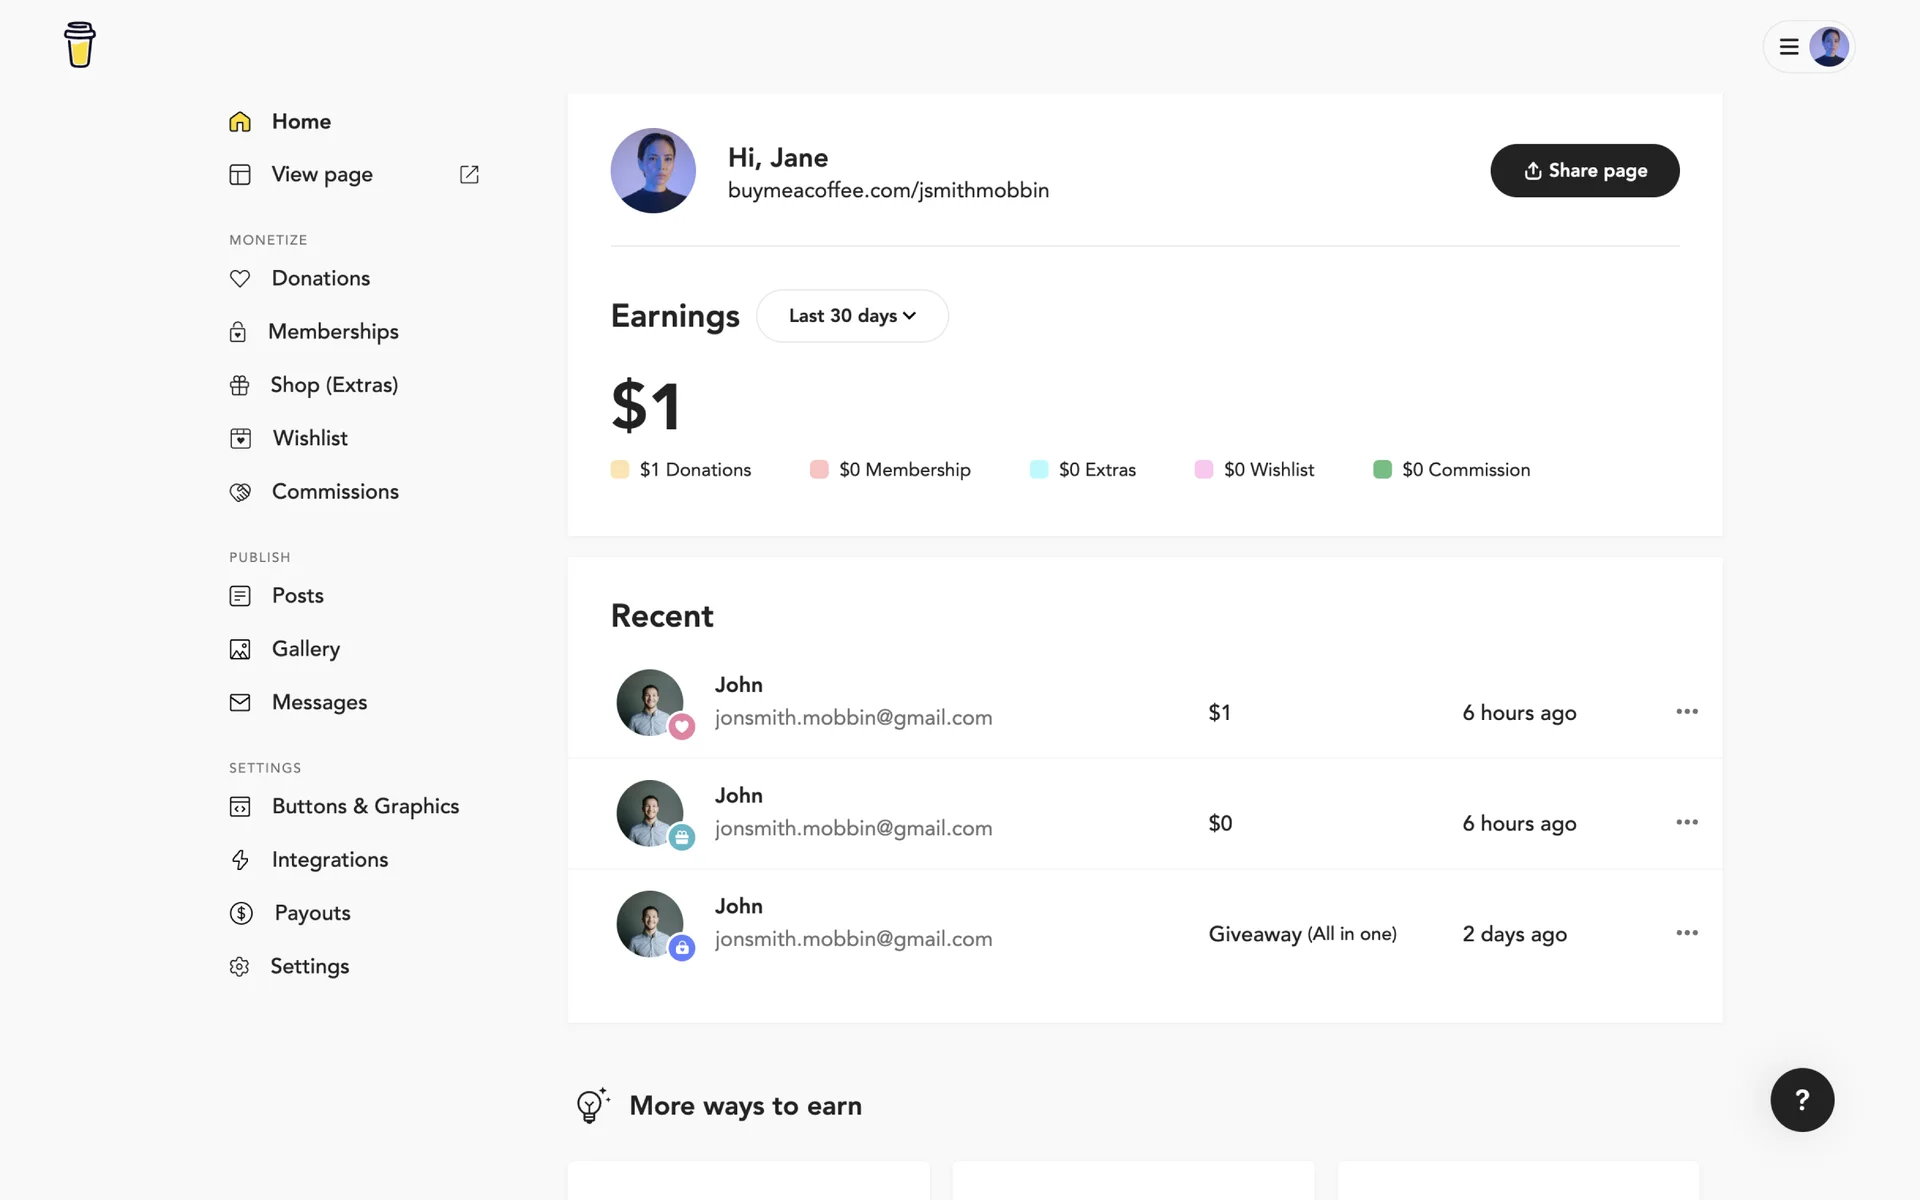Viewport: 1920px width, 1200px height.
Task: Open three-dot menu for the Giveaway entry
Action: click(1687, 933)
